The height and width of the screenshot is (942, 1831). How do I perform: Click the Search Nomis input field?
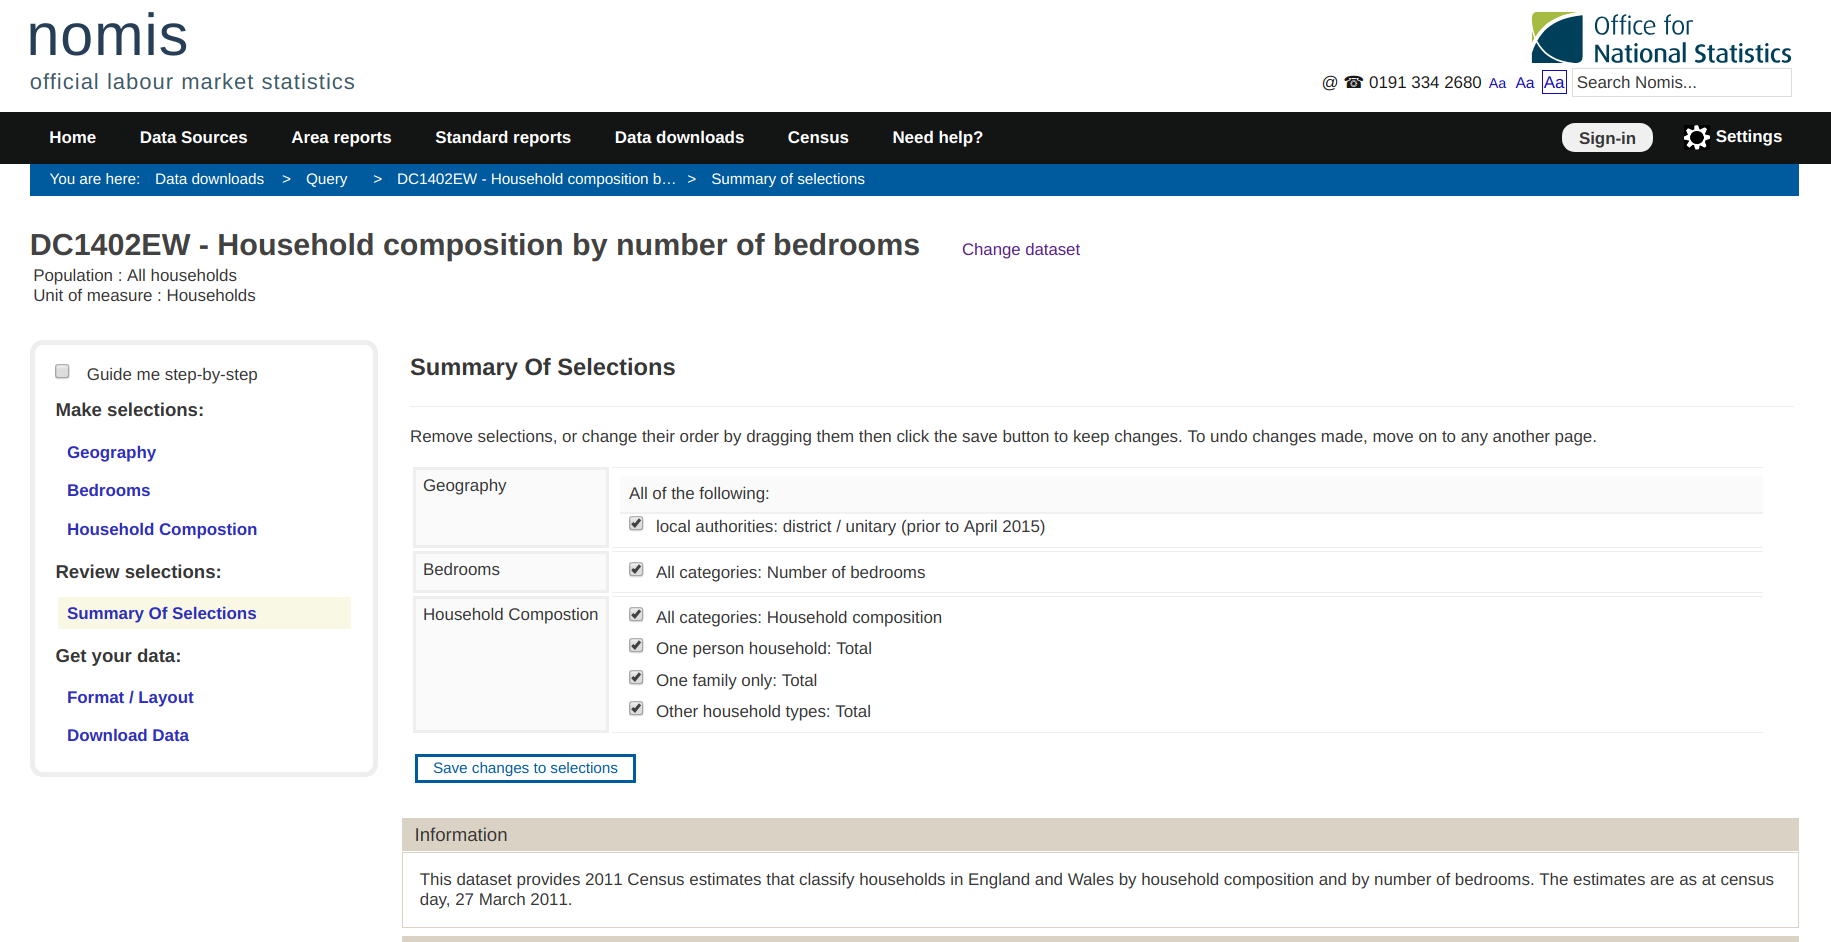click(1680, 83)
